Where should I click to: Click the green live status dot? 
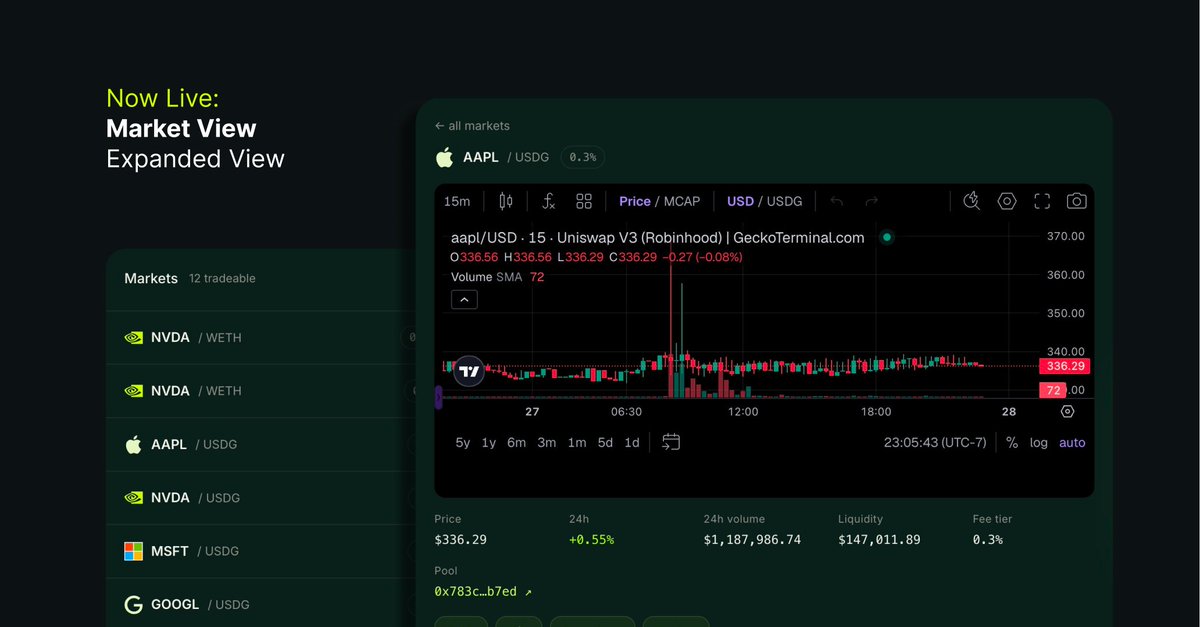887,238
